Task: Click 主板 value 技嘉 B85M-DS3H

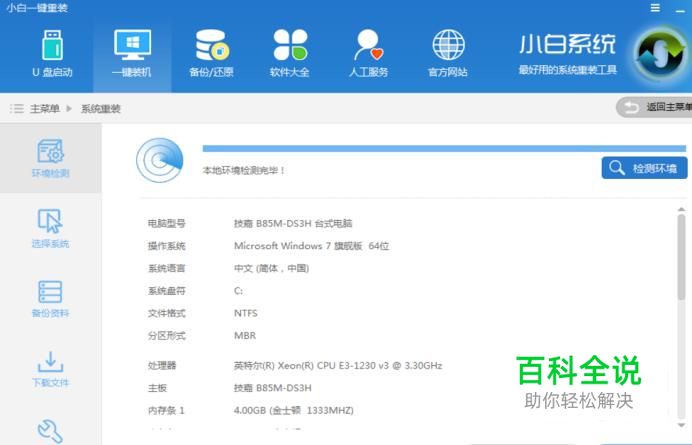Action: pyautogui.click(x=273, y=388)
